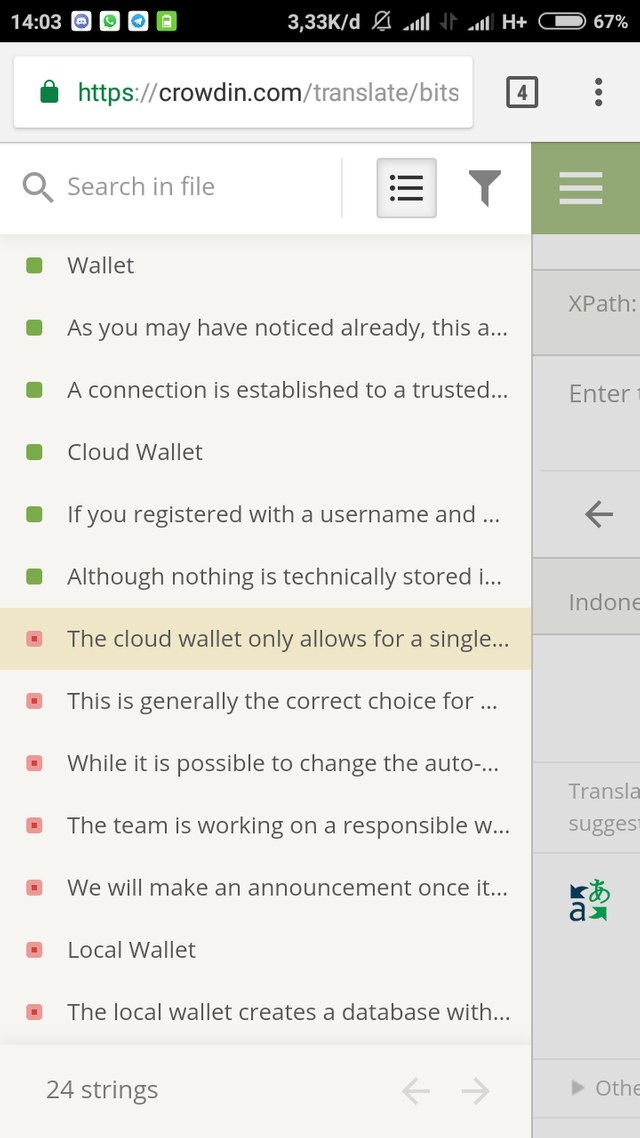Click the green HTTPS padlock icon

point(49,92)
